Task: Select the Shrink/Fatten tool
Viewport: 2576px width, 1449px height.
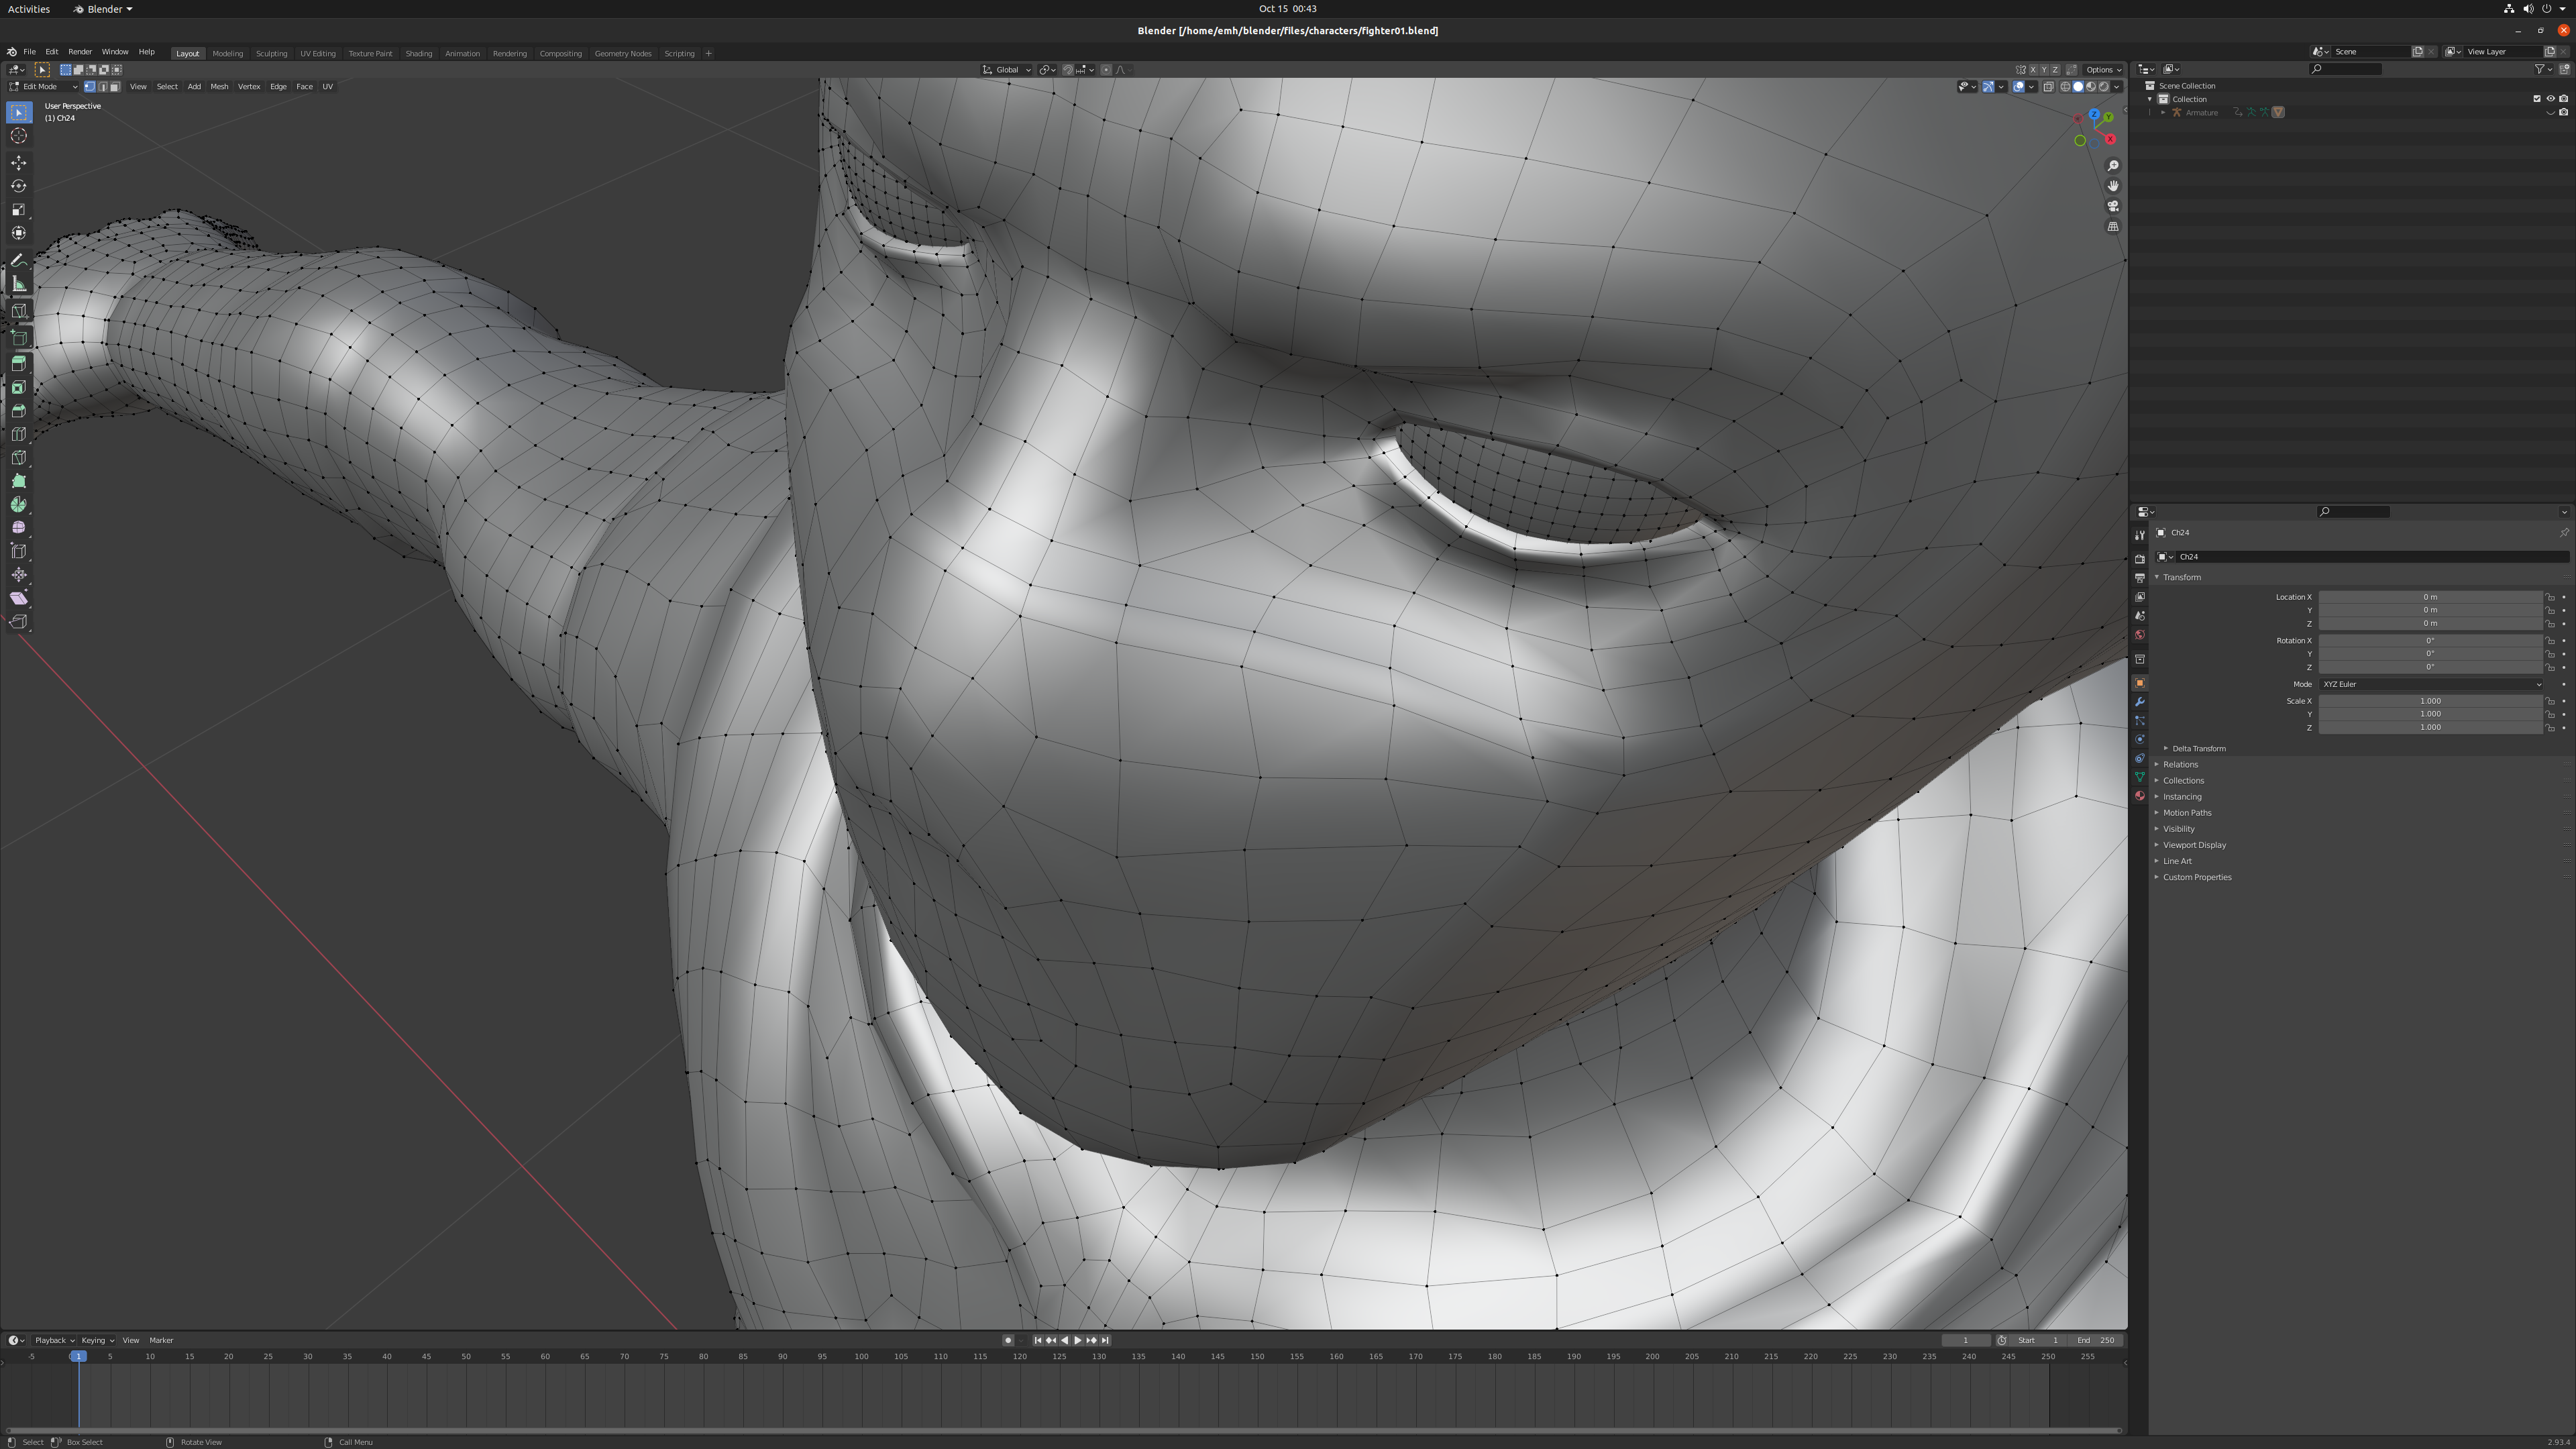Action: coord(19,575)
